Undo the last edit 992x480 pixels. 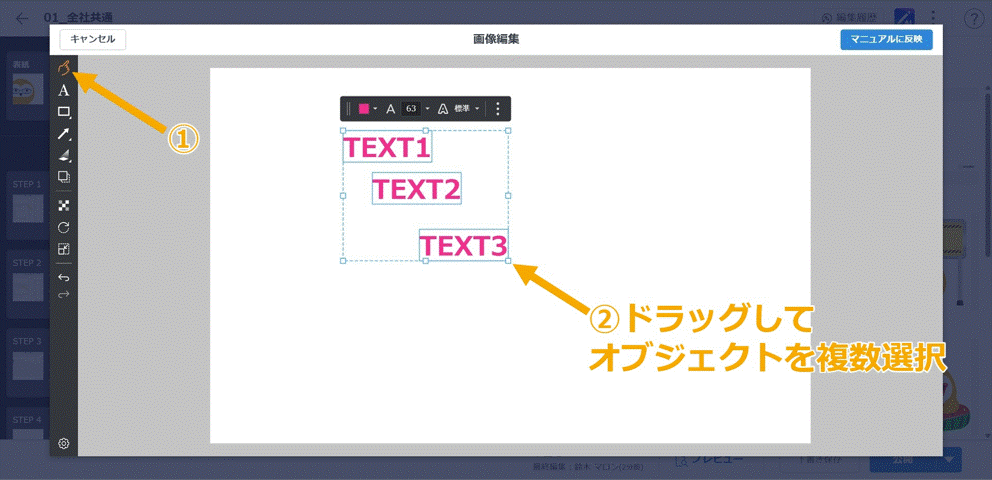(x=63, y=278)
